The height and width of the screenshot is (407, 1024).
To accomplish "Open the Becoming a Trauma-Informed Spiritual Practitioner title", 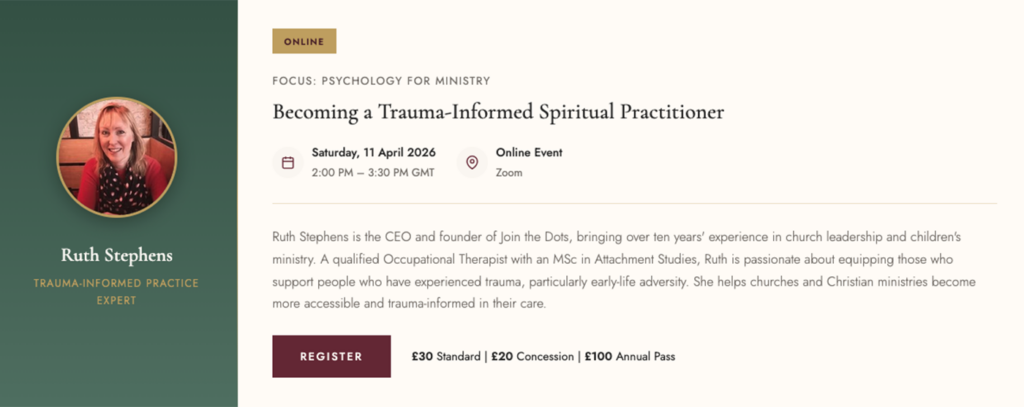I will tap(498, 112).
